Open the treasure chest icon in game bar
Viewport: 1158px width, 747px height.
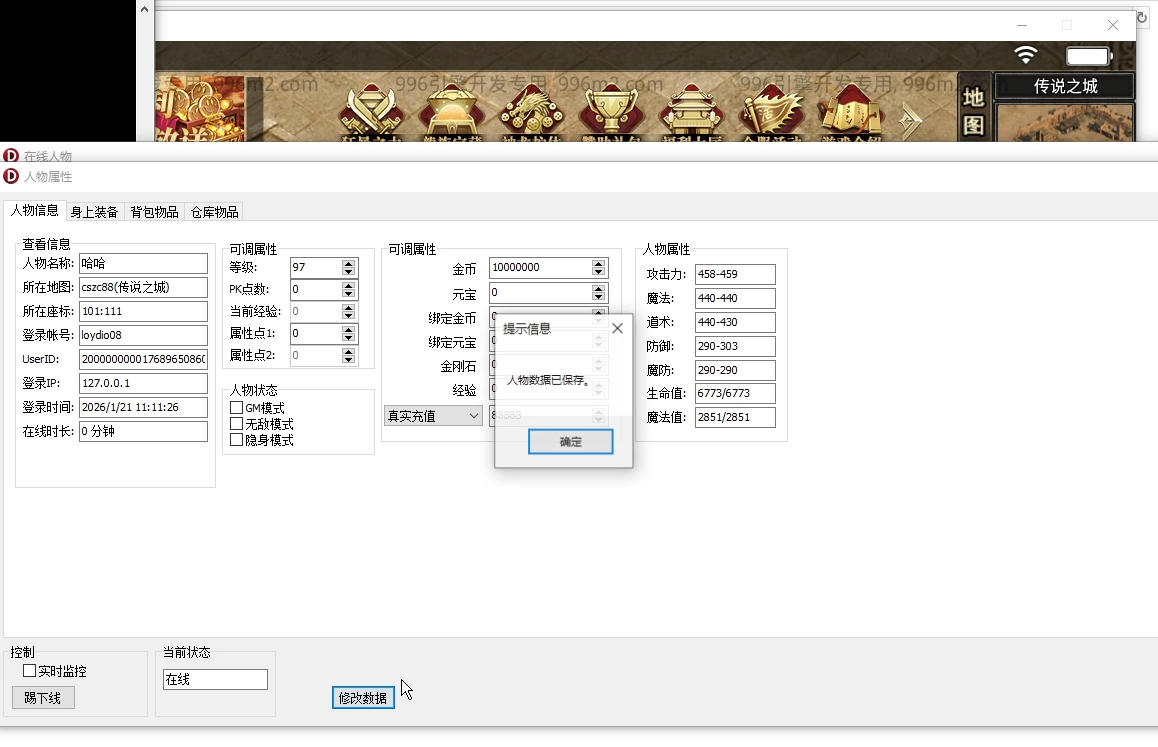pyautogui.click(x=451, y=112)
